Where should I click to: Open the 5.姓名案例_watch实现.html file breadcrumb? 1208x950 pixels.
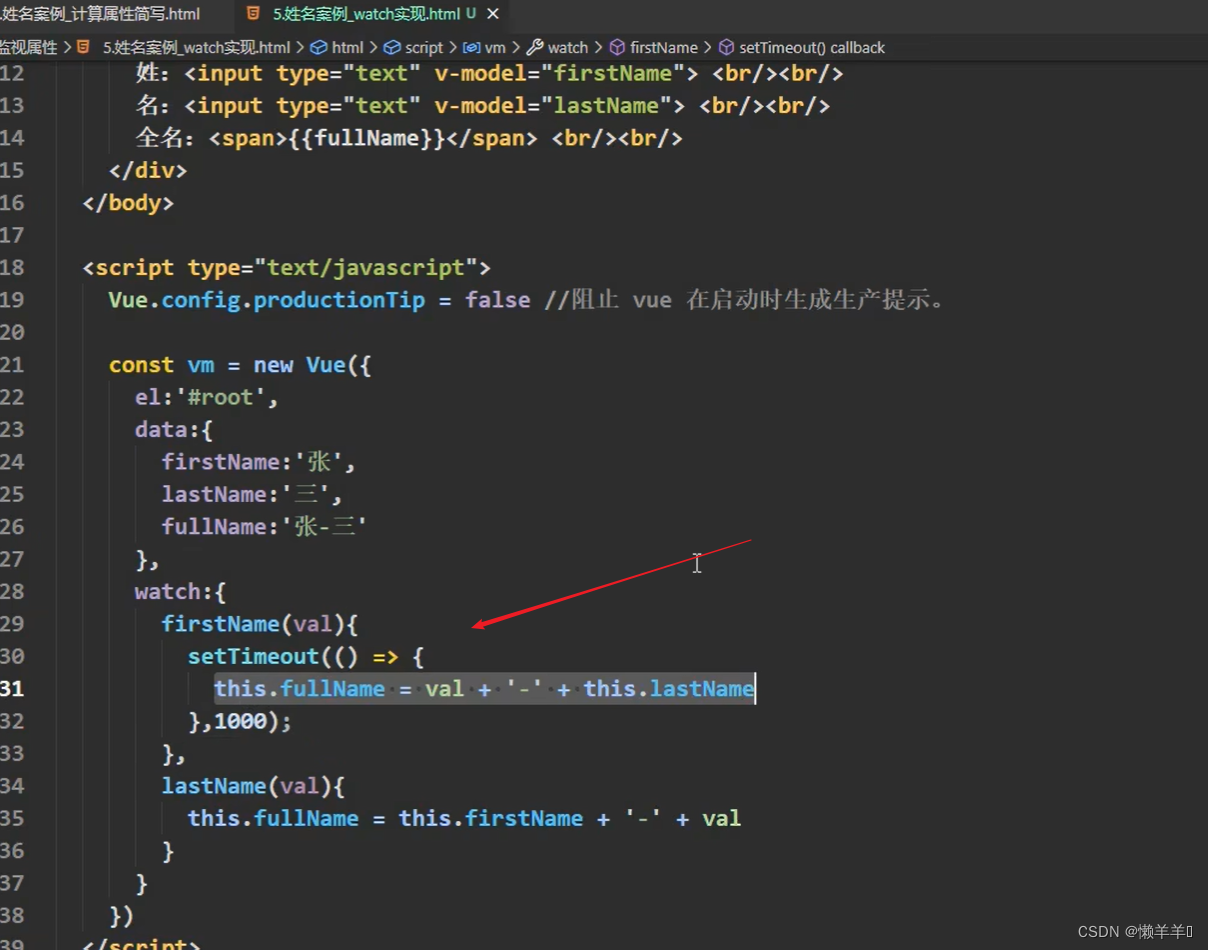click(196, 47)
